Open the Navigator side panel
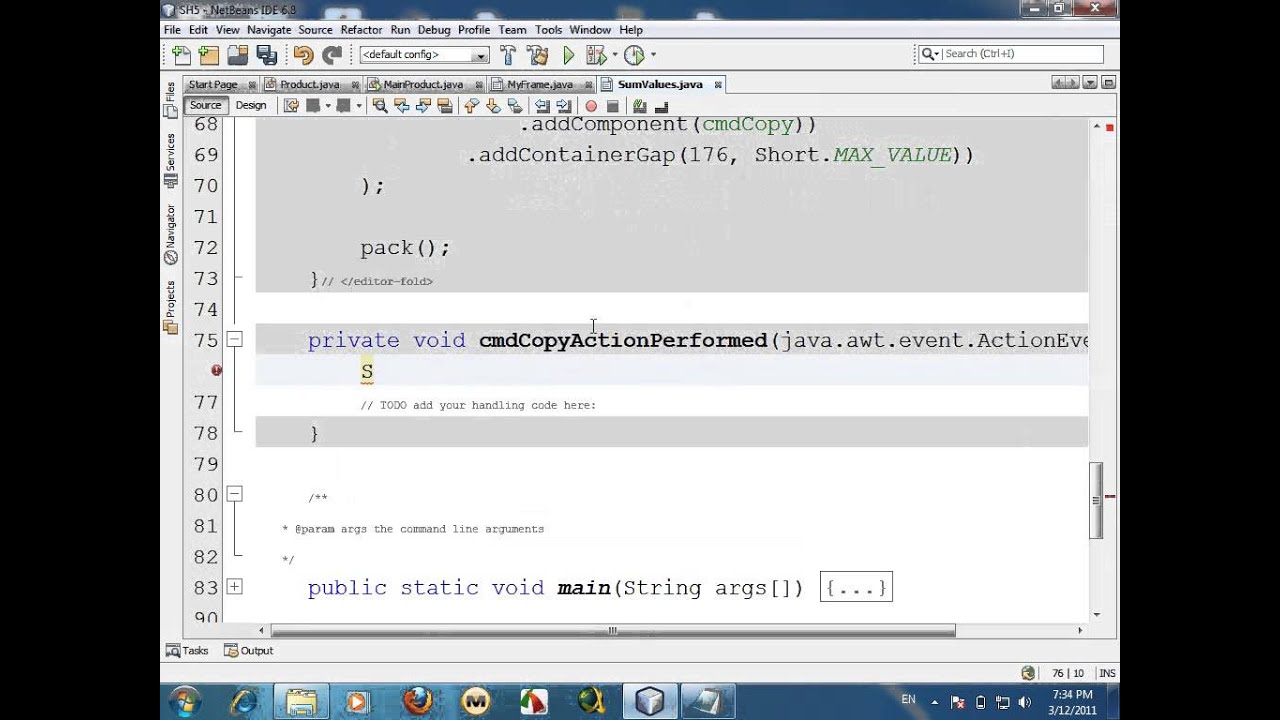This screenshot has height=720, width=1280. [x=170, y=234]
